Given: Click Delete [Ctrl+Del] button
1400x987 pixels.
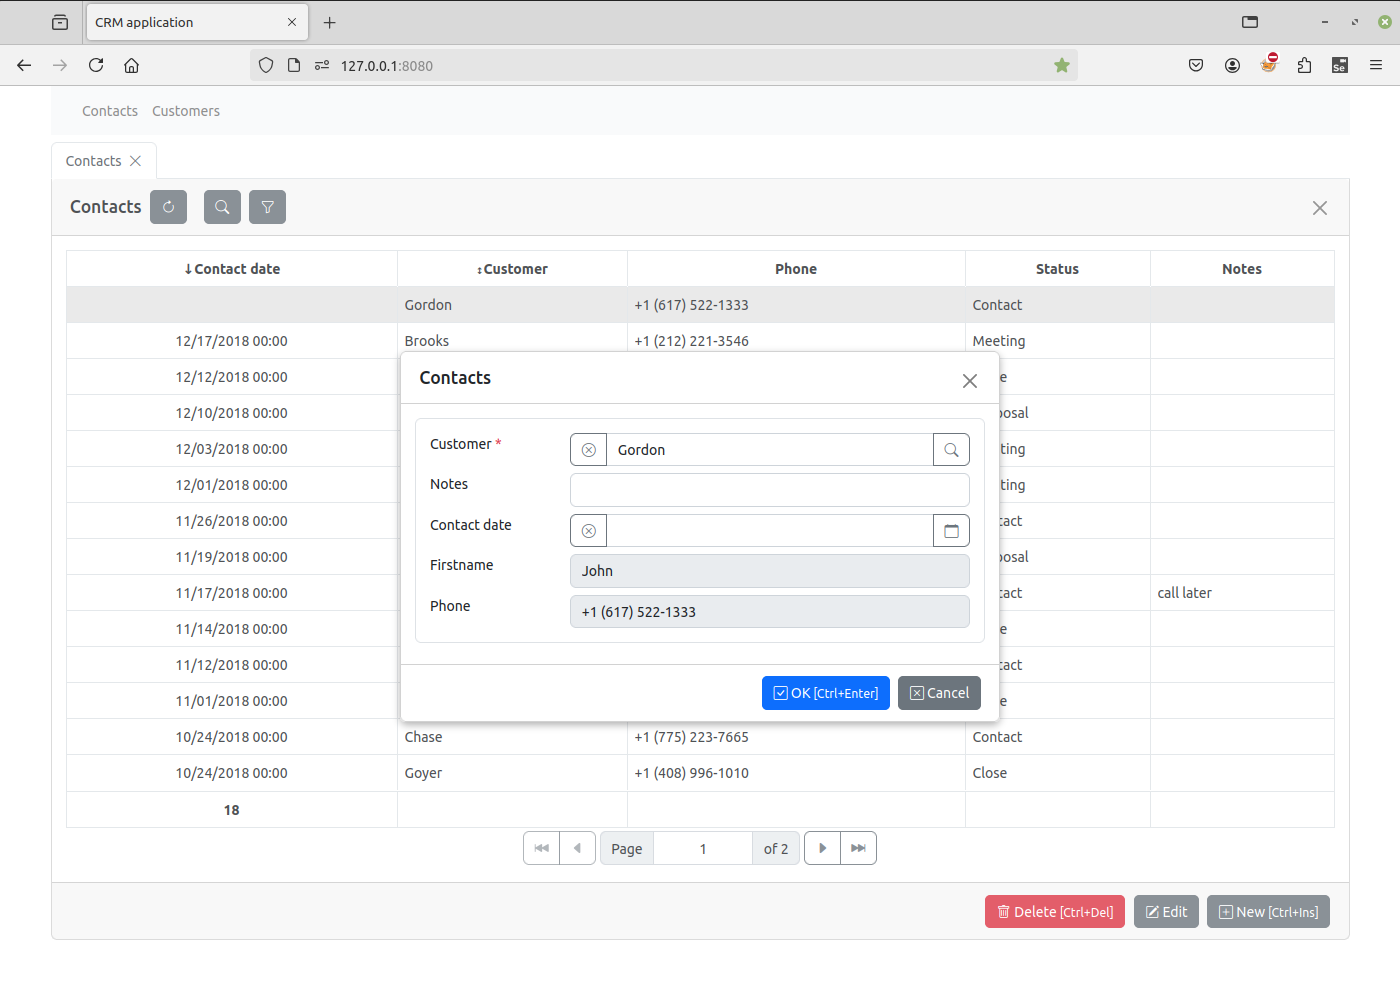Looking at the screenshot, I should (1054, 912).
